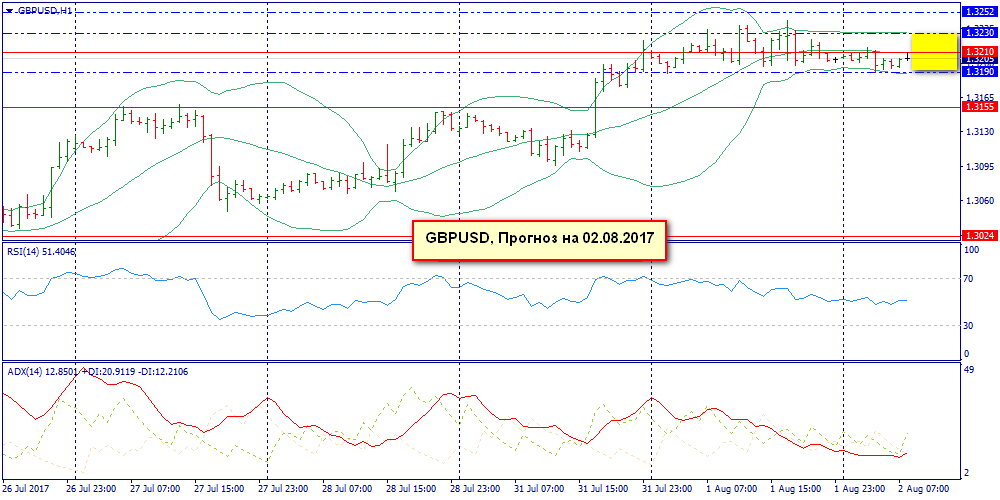
Task: Click the '26 Jul 23:00' time label
Action: (89, 488)
